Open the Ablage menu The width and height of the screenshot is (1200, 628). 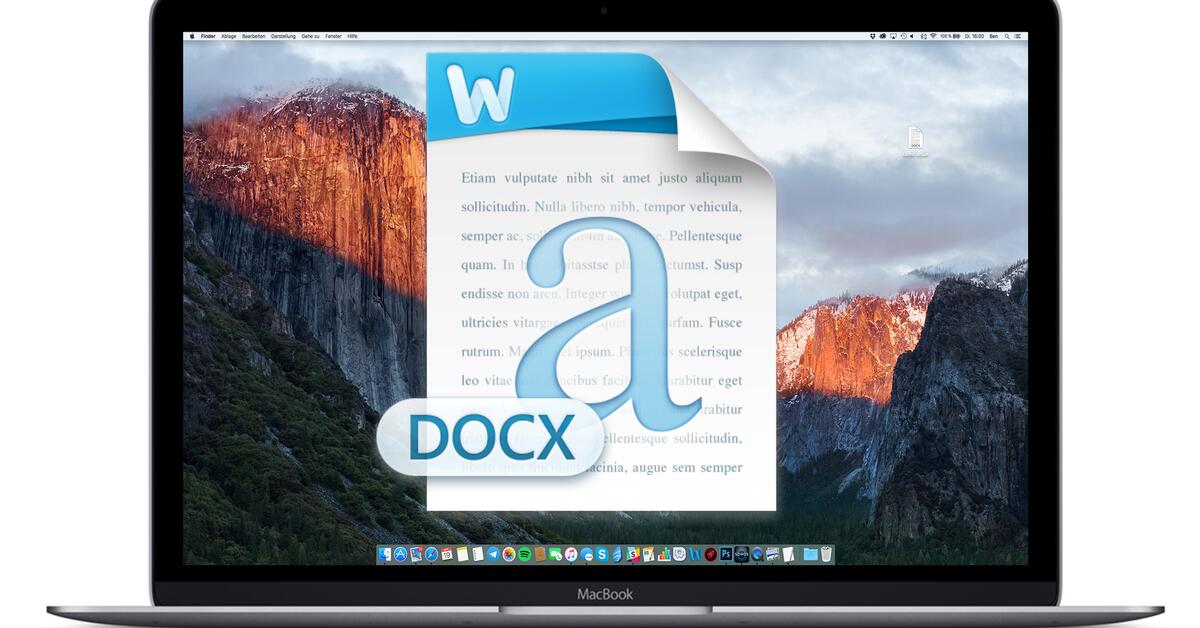(x=229, y=36)
